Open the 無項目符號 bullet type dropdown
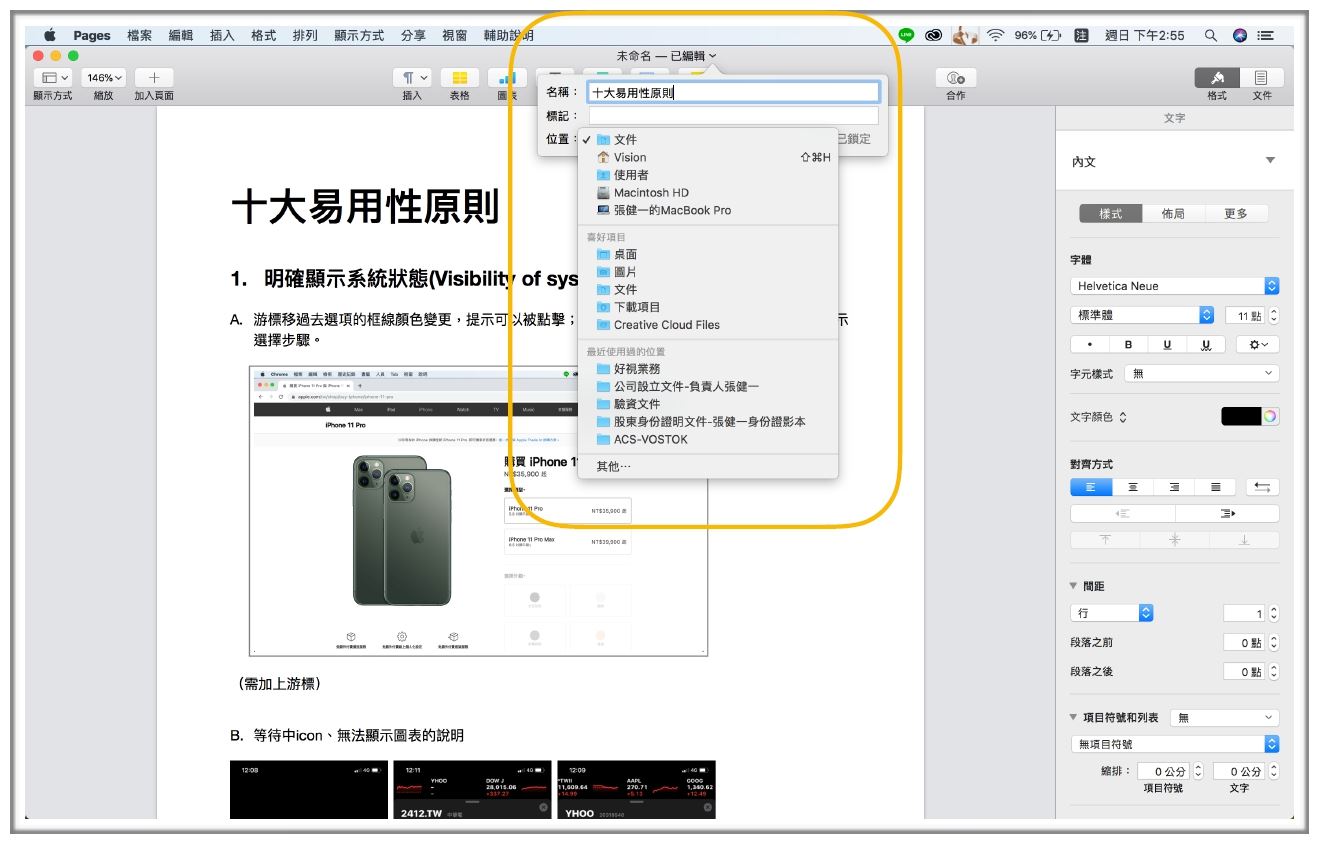Viewport: 1326px width, 844px height. [x=1175, y=744]
